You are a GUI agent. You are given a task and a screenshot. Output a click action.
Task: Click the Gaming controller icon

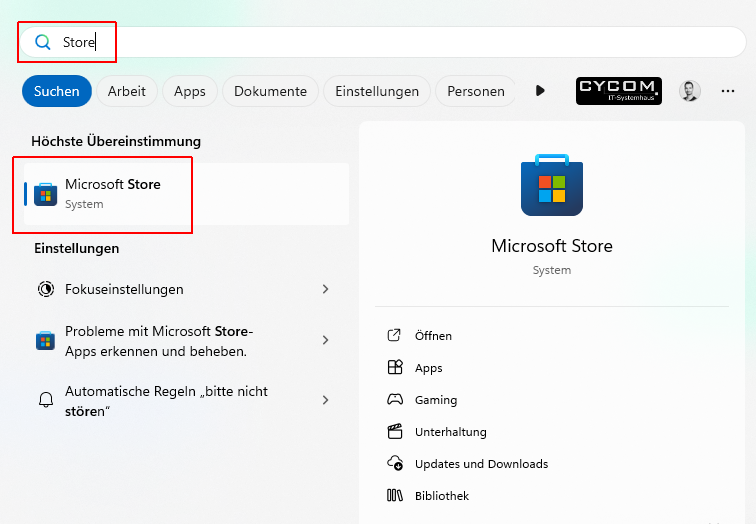click(395, 399)
